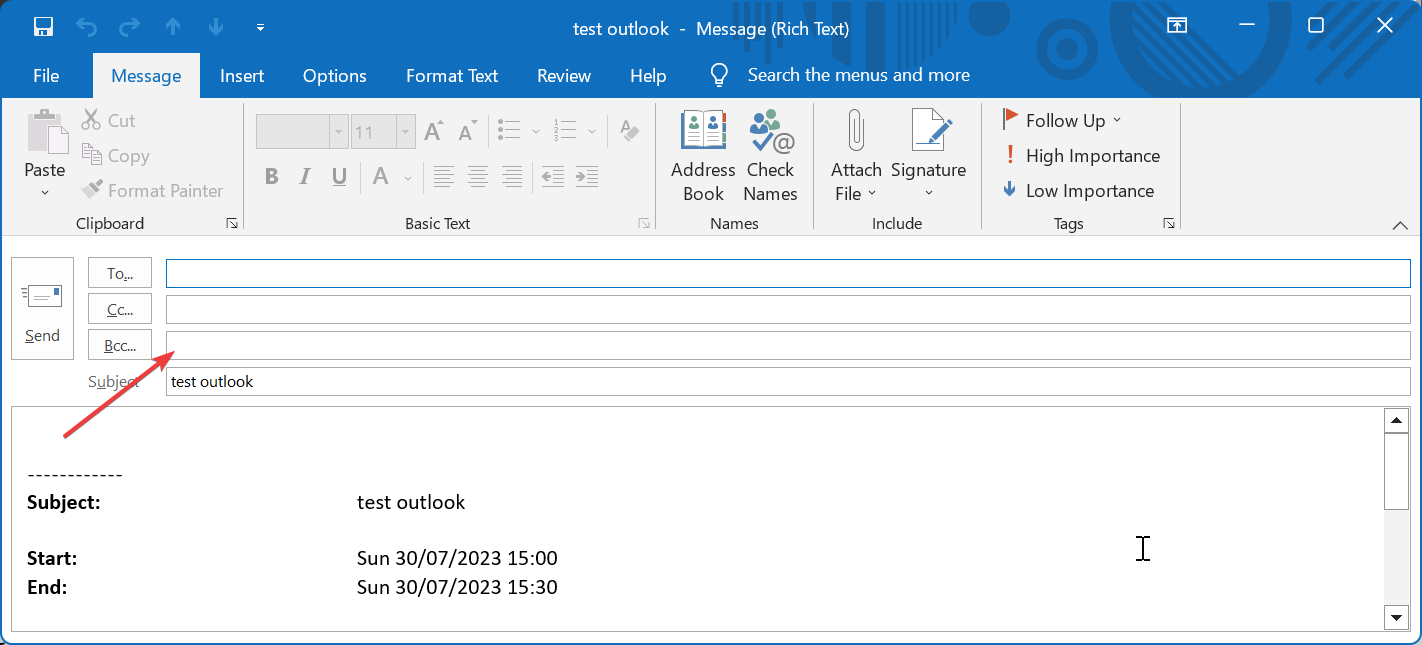The height and width of the screenshot is (645, 1422).
Task: Click the Format Painter brush
Action: click(x=92, y=191)
